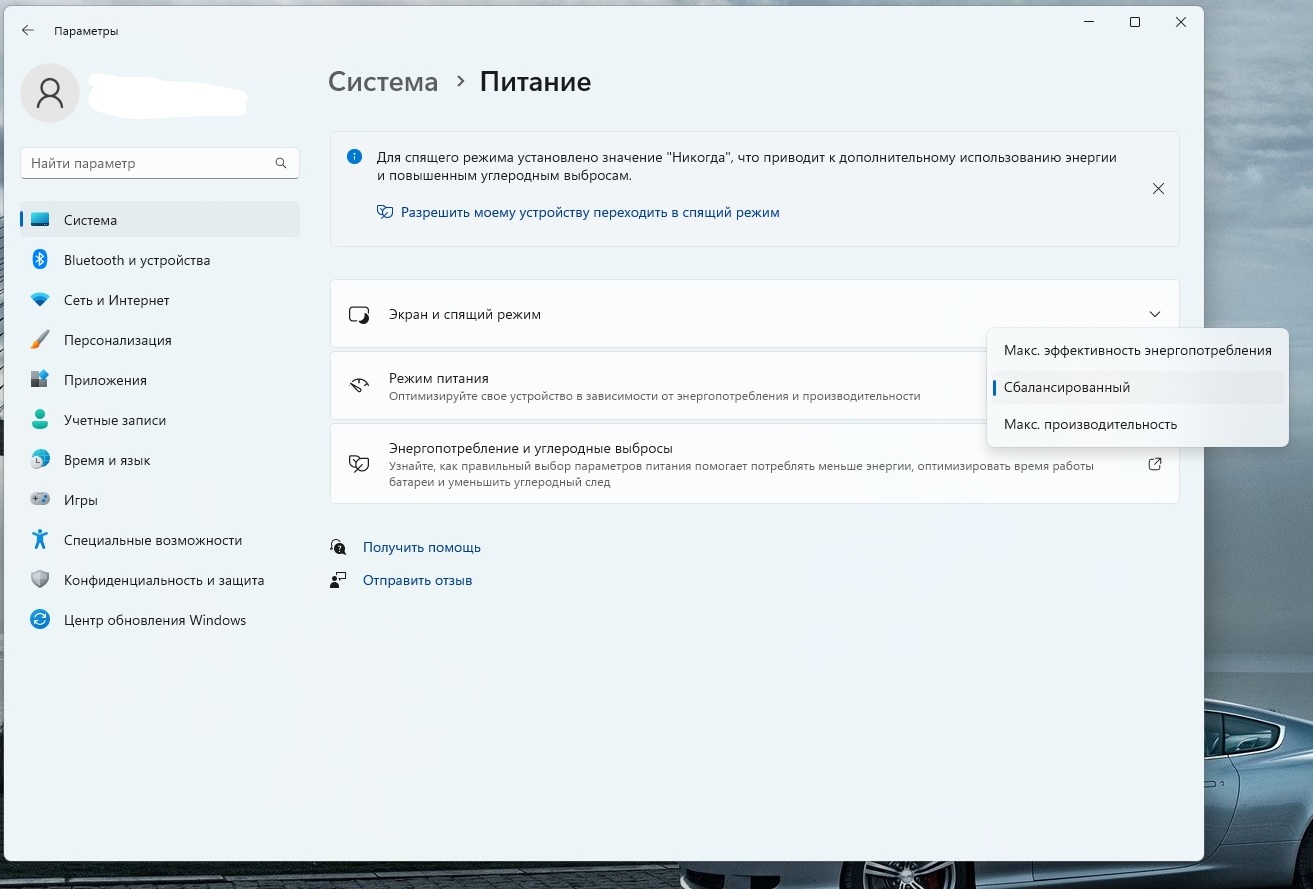The width and height of the screenshot is (1313, 889).
Task: Click the Параметры window title
Action: click(86, 31)
